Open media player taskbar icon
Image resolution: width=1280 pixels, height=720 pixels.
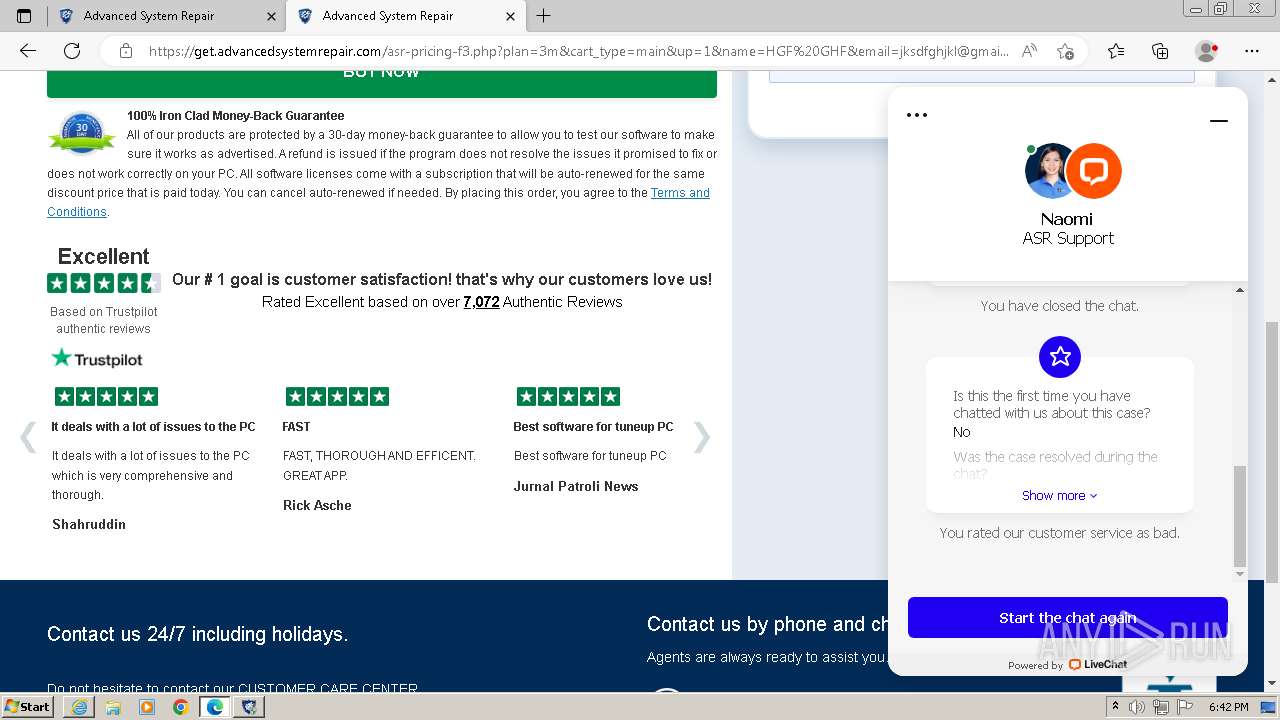click(147, 707)
